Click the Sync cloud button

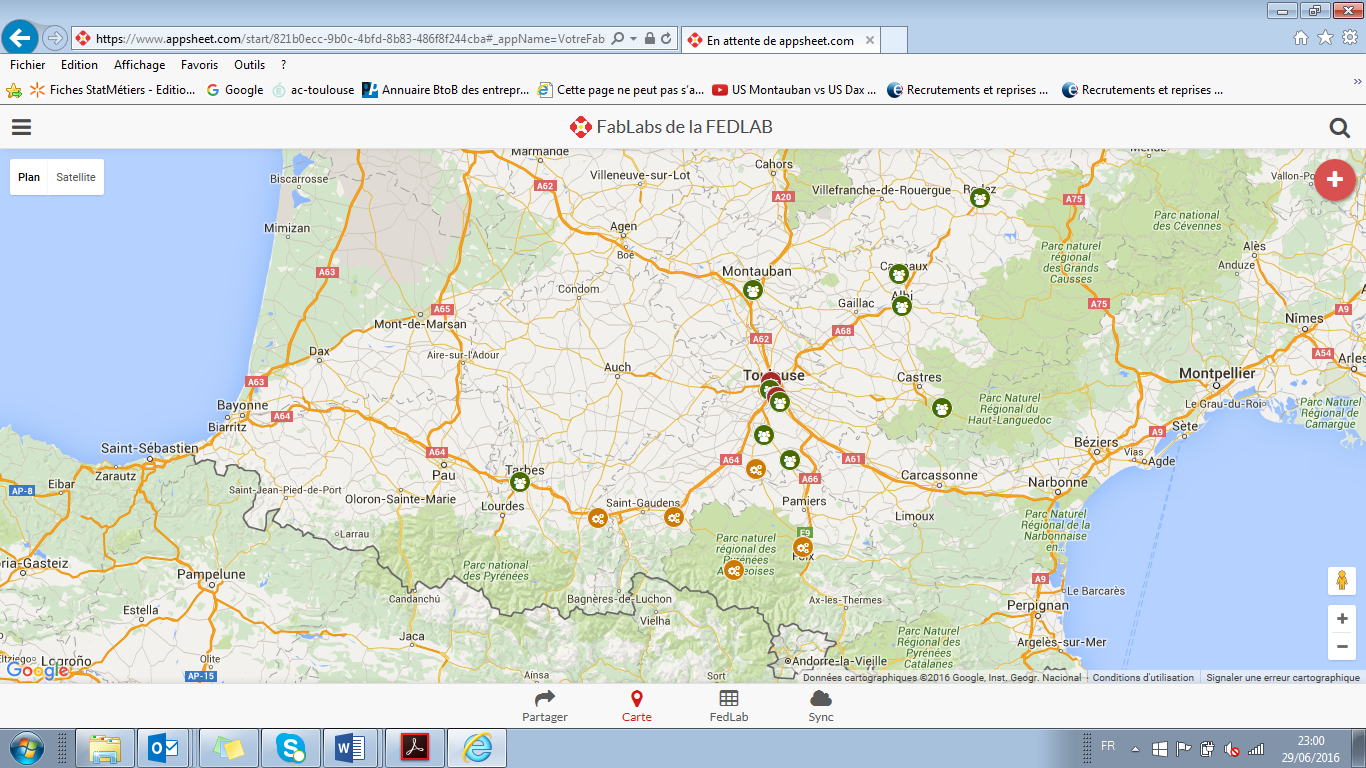click(821, 706)
